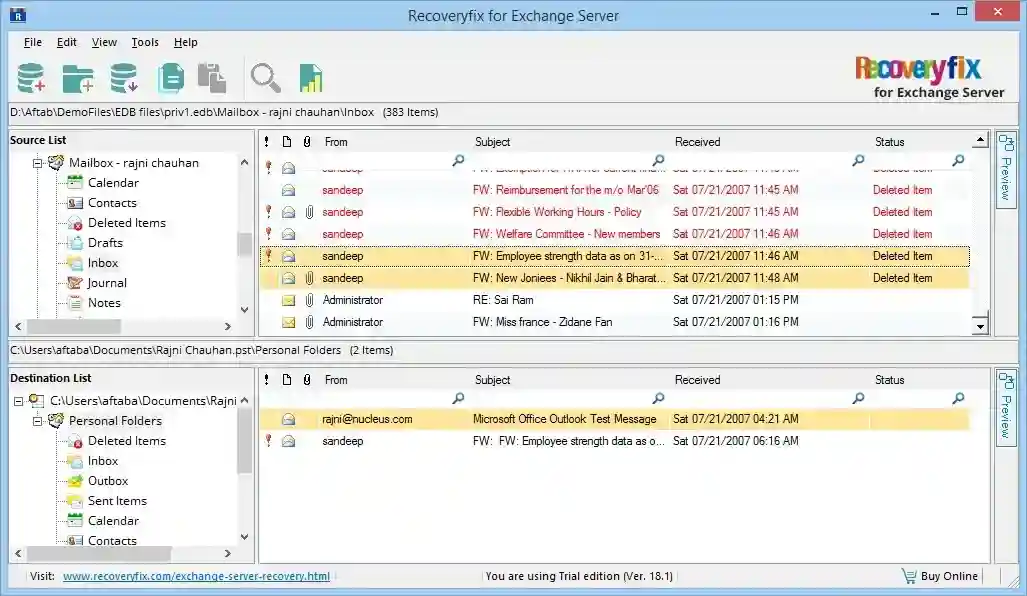Click right arrow of Destination List horizontal scrollbar
The image size is (1027, 596).
click(227, 553)
